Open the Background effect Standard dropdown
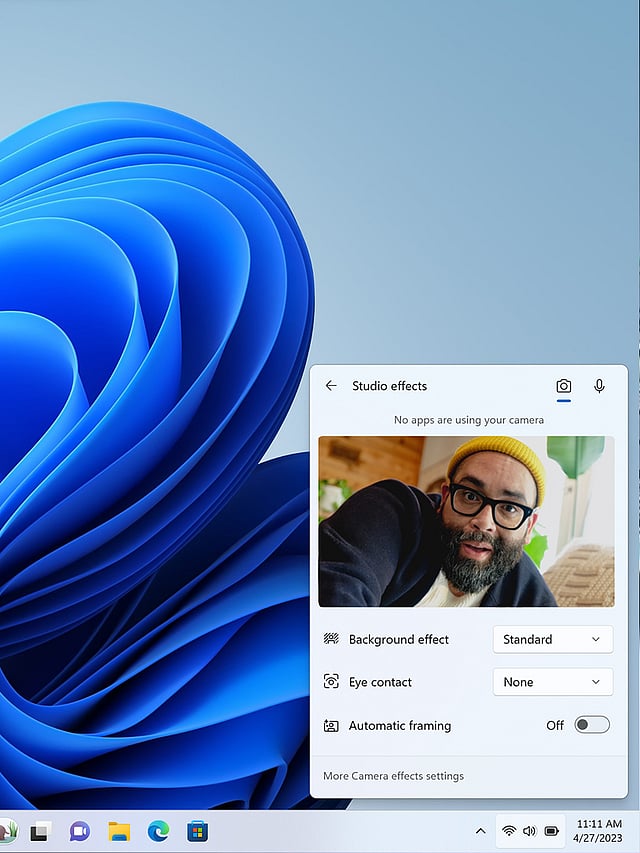640x853 pixels. point(552,639)
